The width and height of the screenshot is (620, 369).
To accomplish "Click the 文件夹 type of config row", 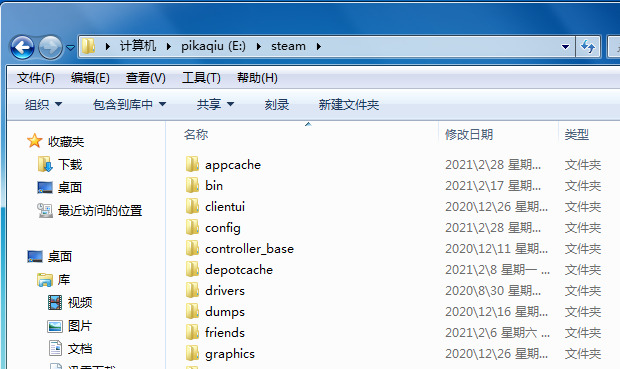I will [x=583, y=228].
